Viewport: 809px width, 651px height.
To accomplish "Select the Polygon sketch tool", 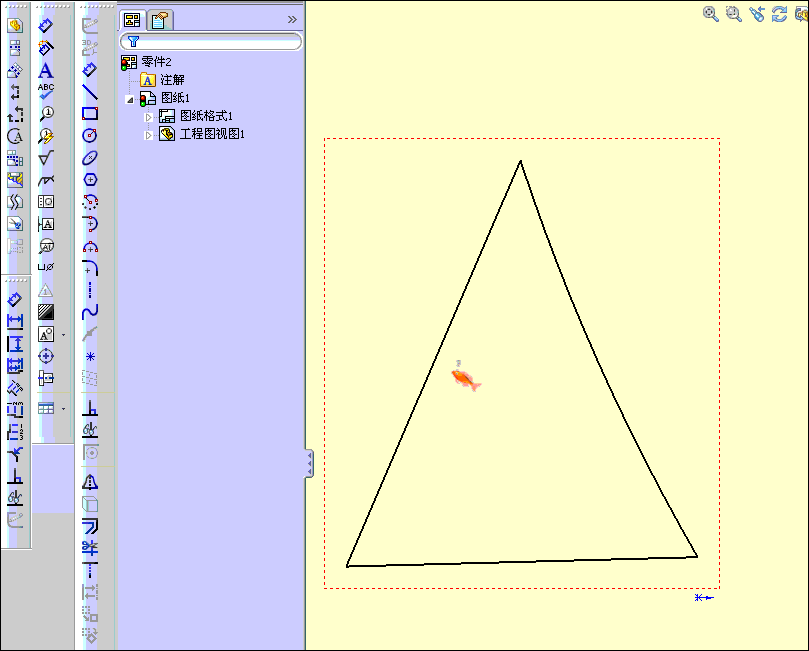I will 90,180.
